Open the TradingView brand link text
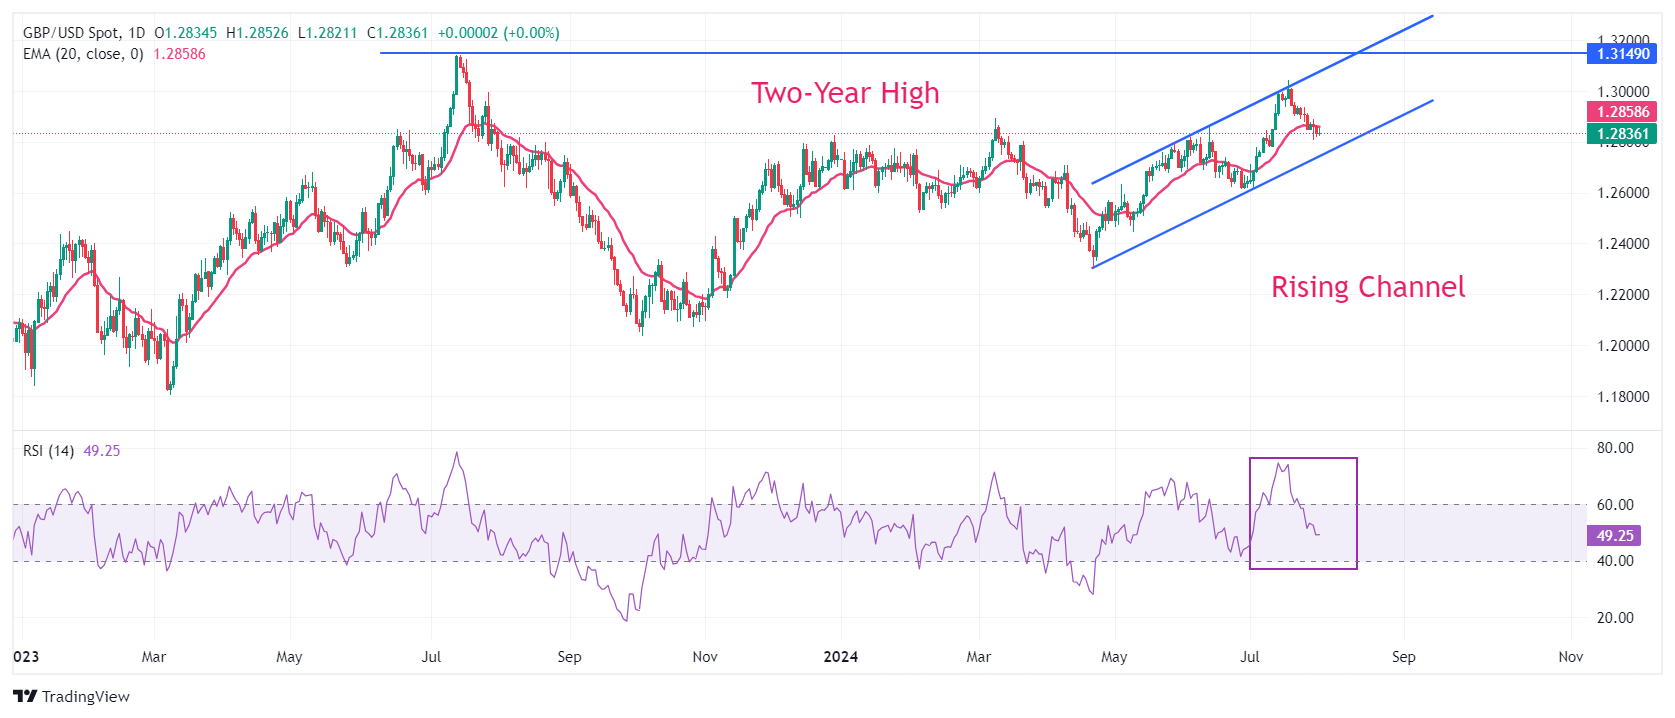 (86, 697)
